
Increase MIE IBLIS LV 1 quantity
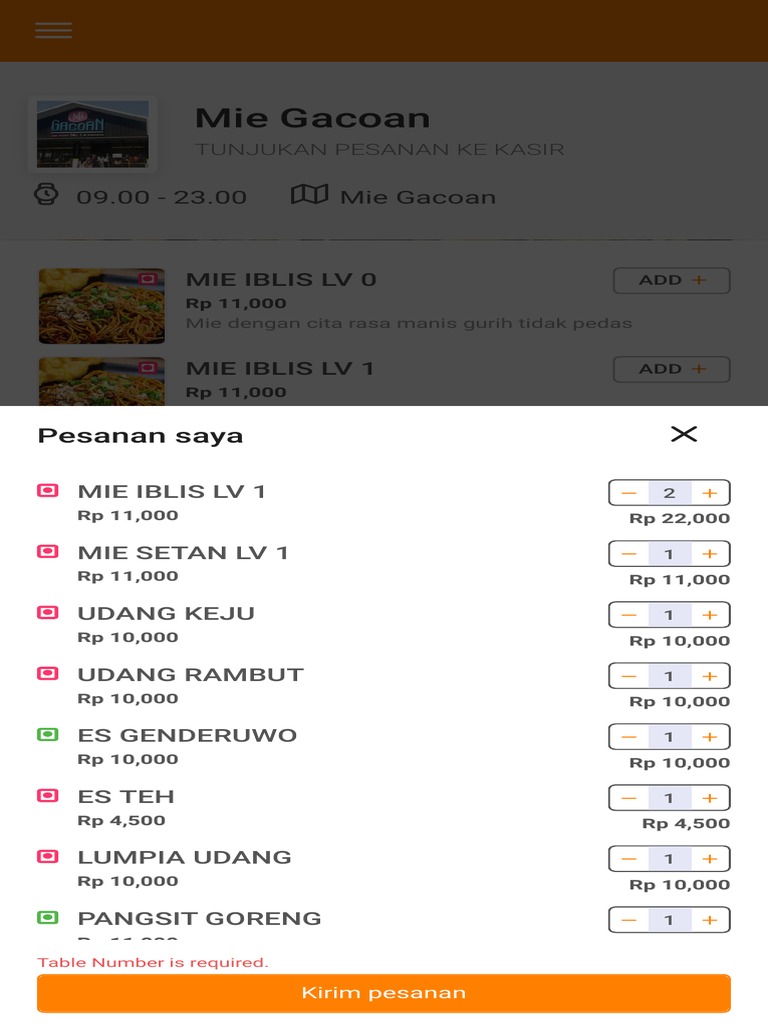point(709,493)
